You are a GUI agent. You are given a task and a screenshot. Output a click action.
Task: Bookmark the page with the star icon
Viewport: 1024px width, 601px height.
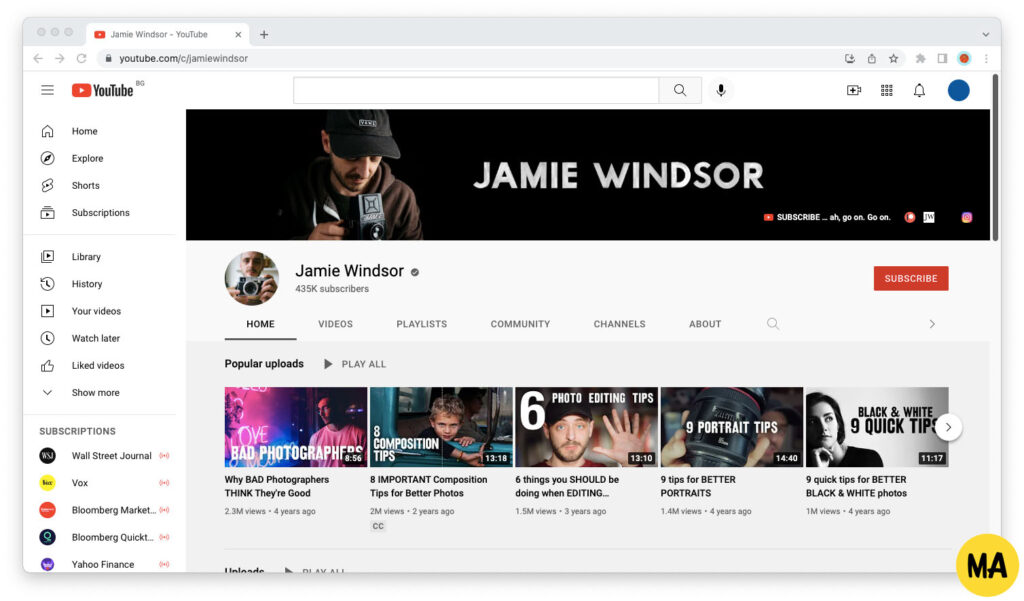(893, 58)
